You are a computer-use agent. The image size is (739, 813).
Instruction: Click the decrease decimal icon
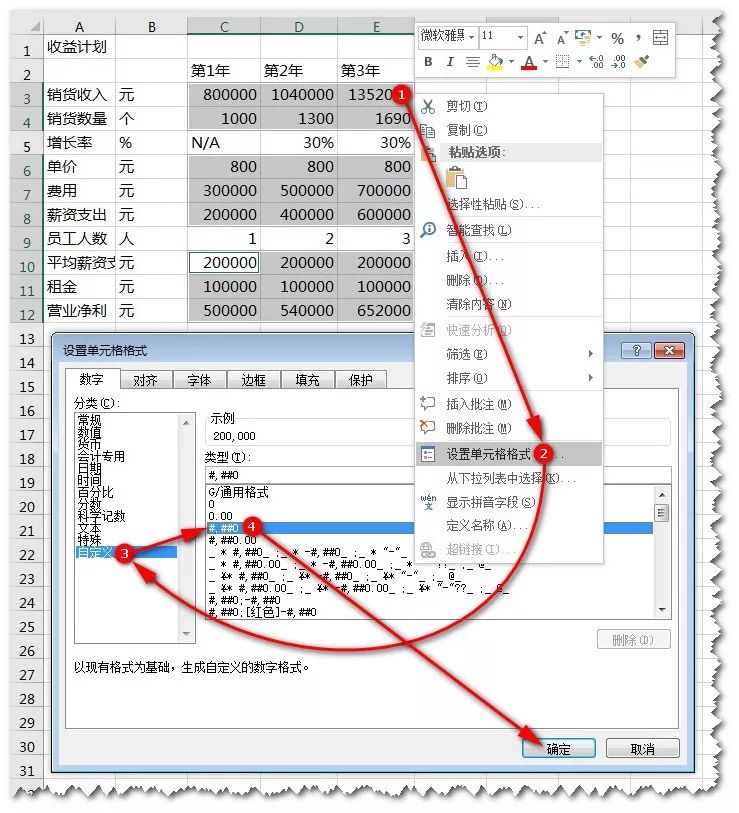click(618, 62)
